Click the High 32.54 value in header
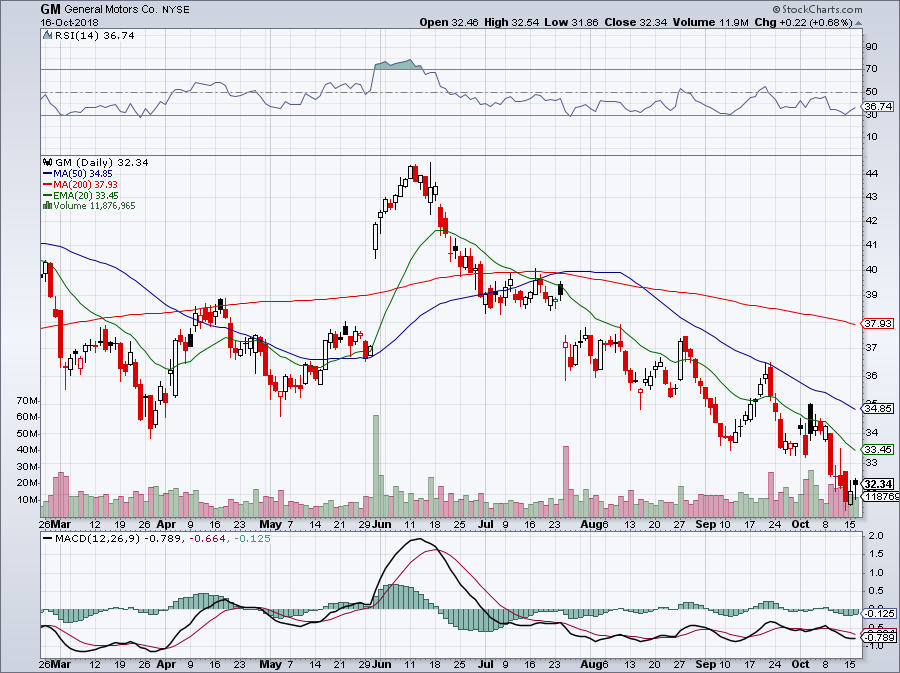Viewport: 900px width, 673px height. pos(512,22)
